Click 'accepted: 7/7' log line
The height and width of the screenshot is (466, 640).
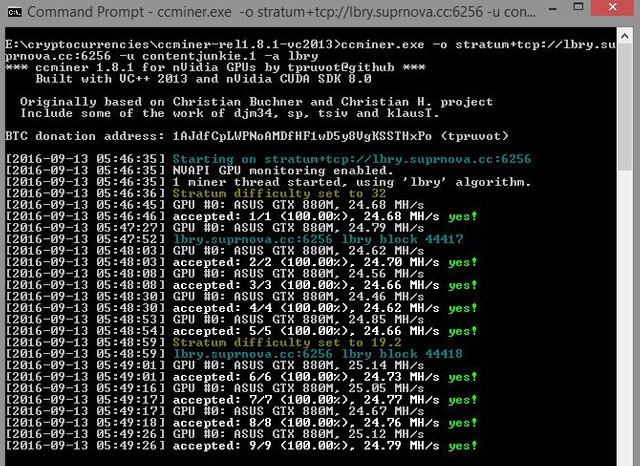[x=241, y=400]
